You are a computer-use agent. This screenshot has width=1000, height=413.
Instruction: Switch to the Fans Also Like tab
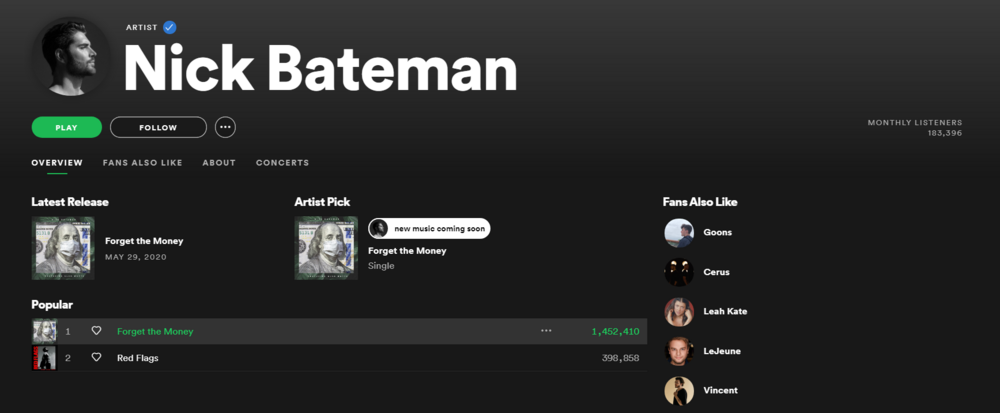click(142, 163)
